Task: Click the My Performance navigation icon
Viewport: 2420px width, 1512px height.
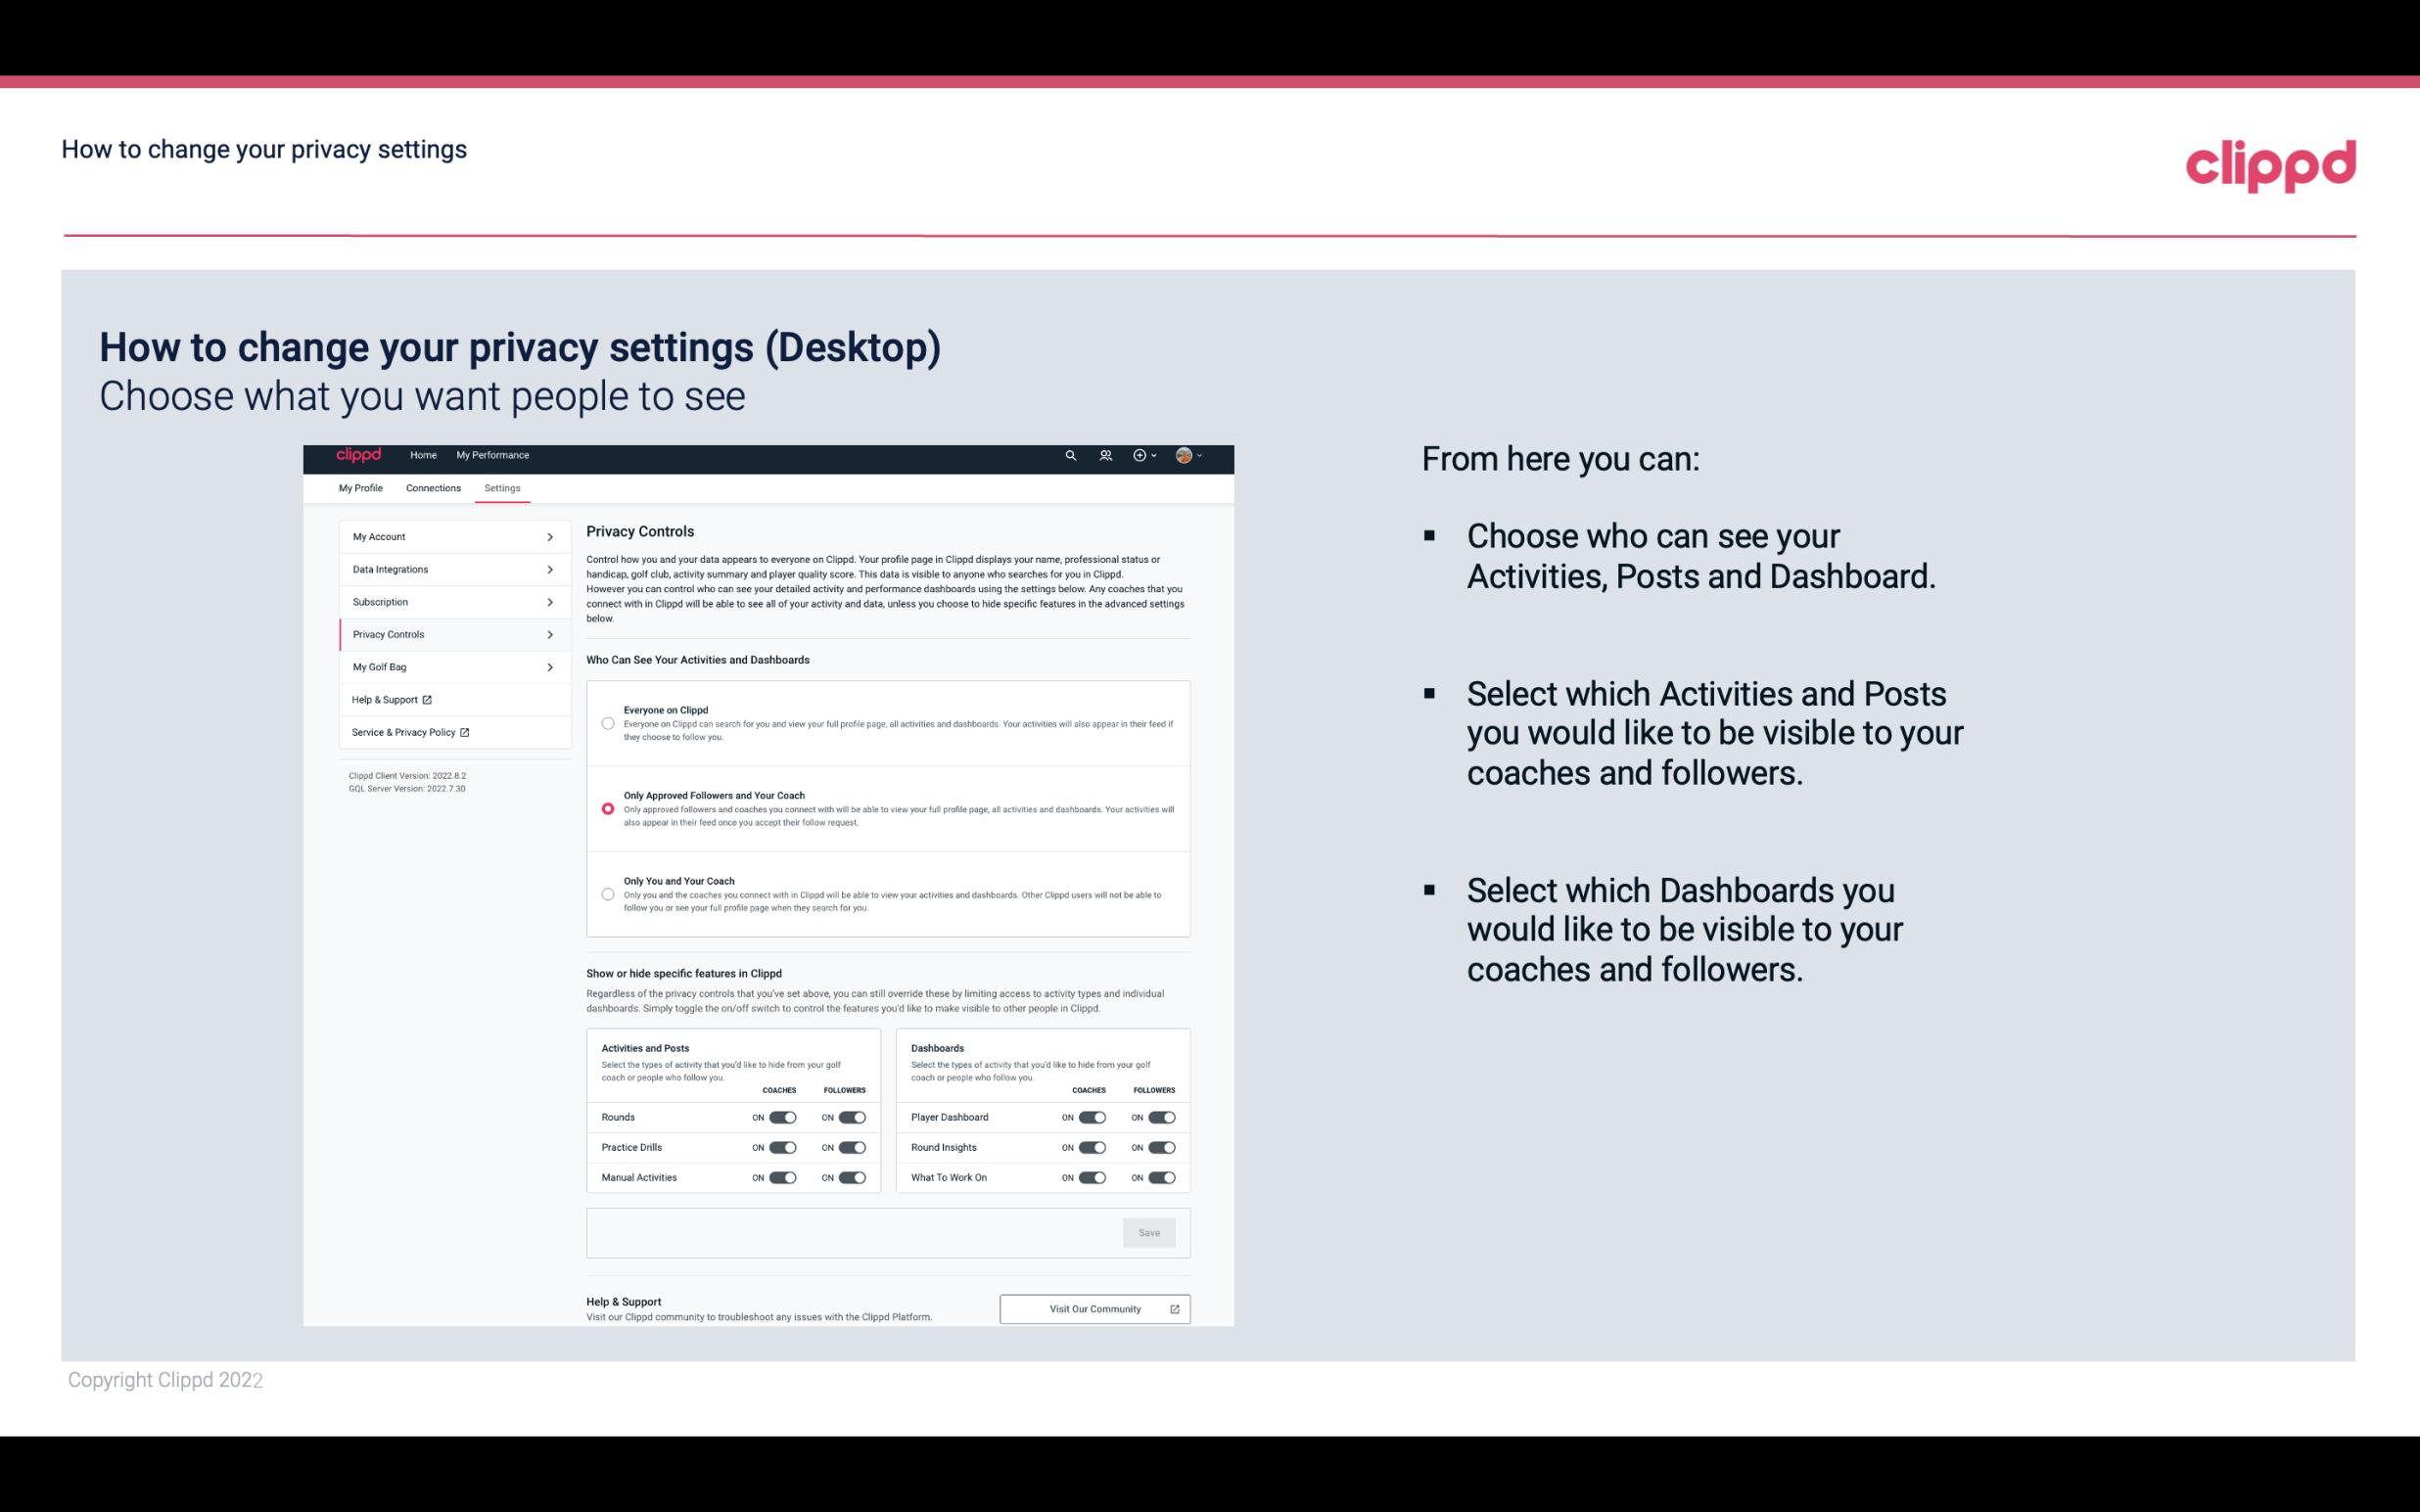Action: pos(493,455)
